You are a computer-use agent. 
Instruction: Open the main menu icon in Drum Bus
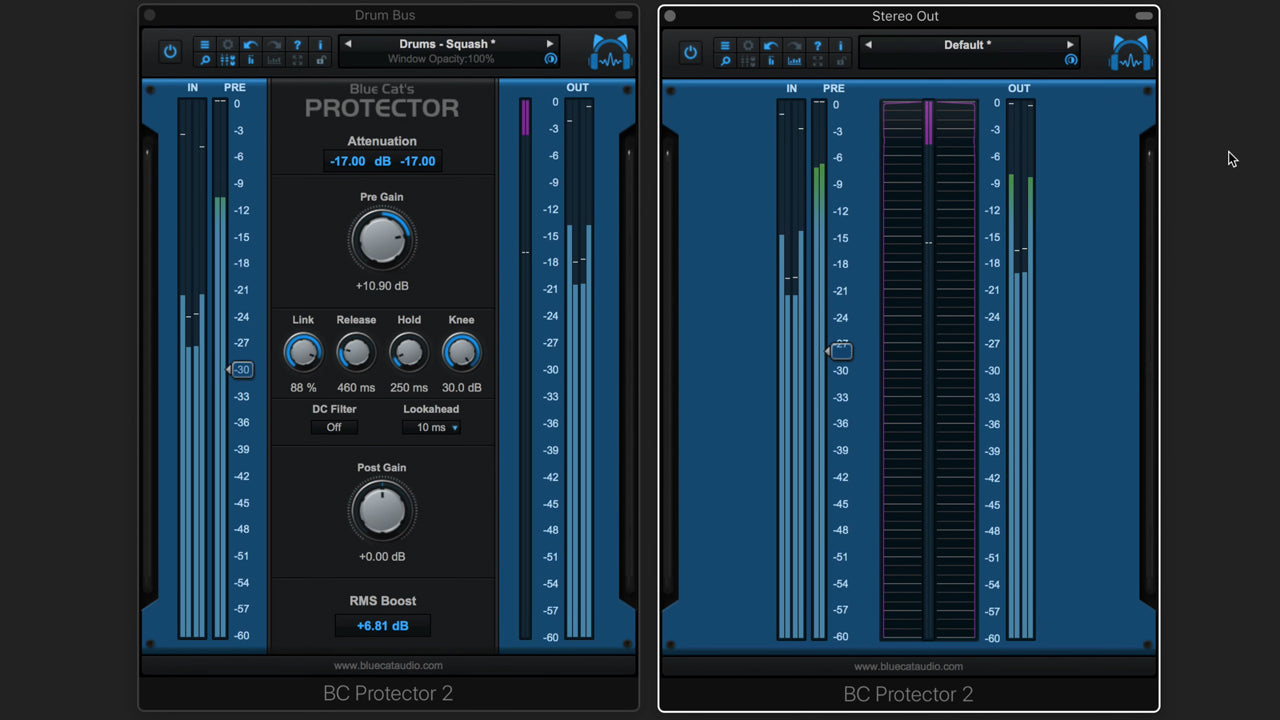click(204, 44)
